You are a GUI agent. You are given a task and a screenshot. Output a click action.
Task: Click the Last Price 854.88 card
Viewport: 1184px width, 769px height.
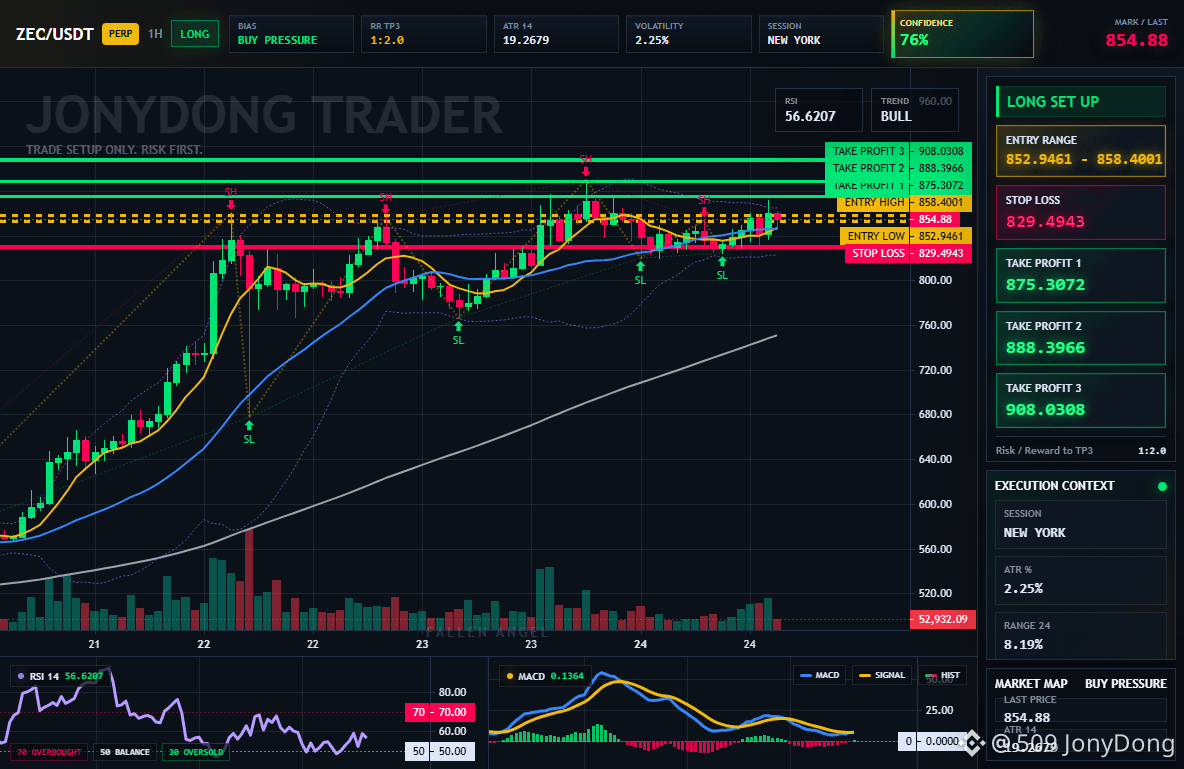pos(1081,709)
